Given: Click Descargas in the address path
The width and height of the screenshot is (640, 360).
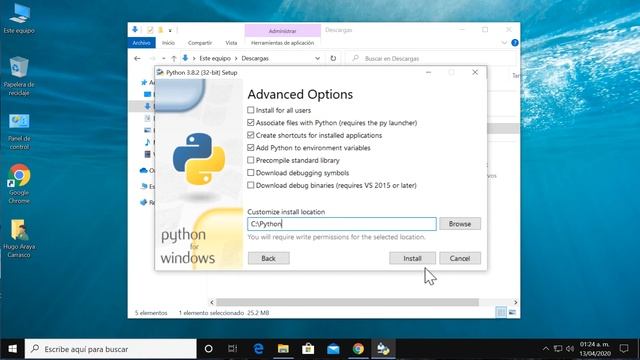Looking at the screenshot, I should click(x=255, y=58).
